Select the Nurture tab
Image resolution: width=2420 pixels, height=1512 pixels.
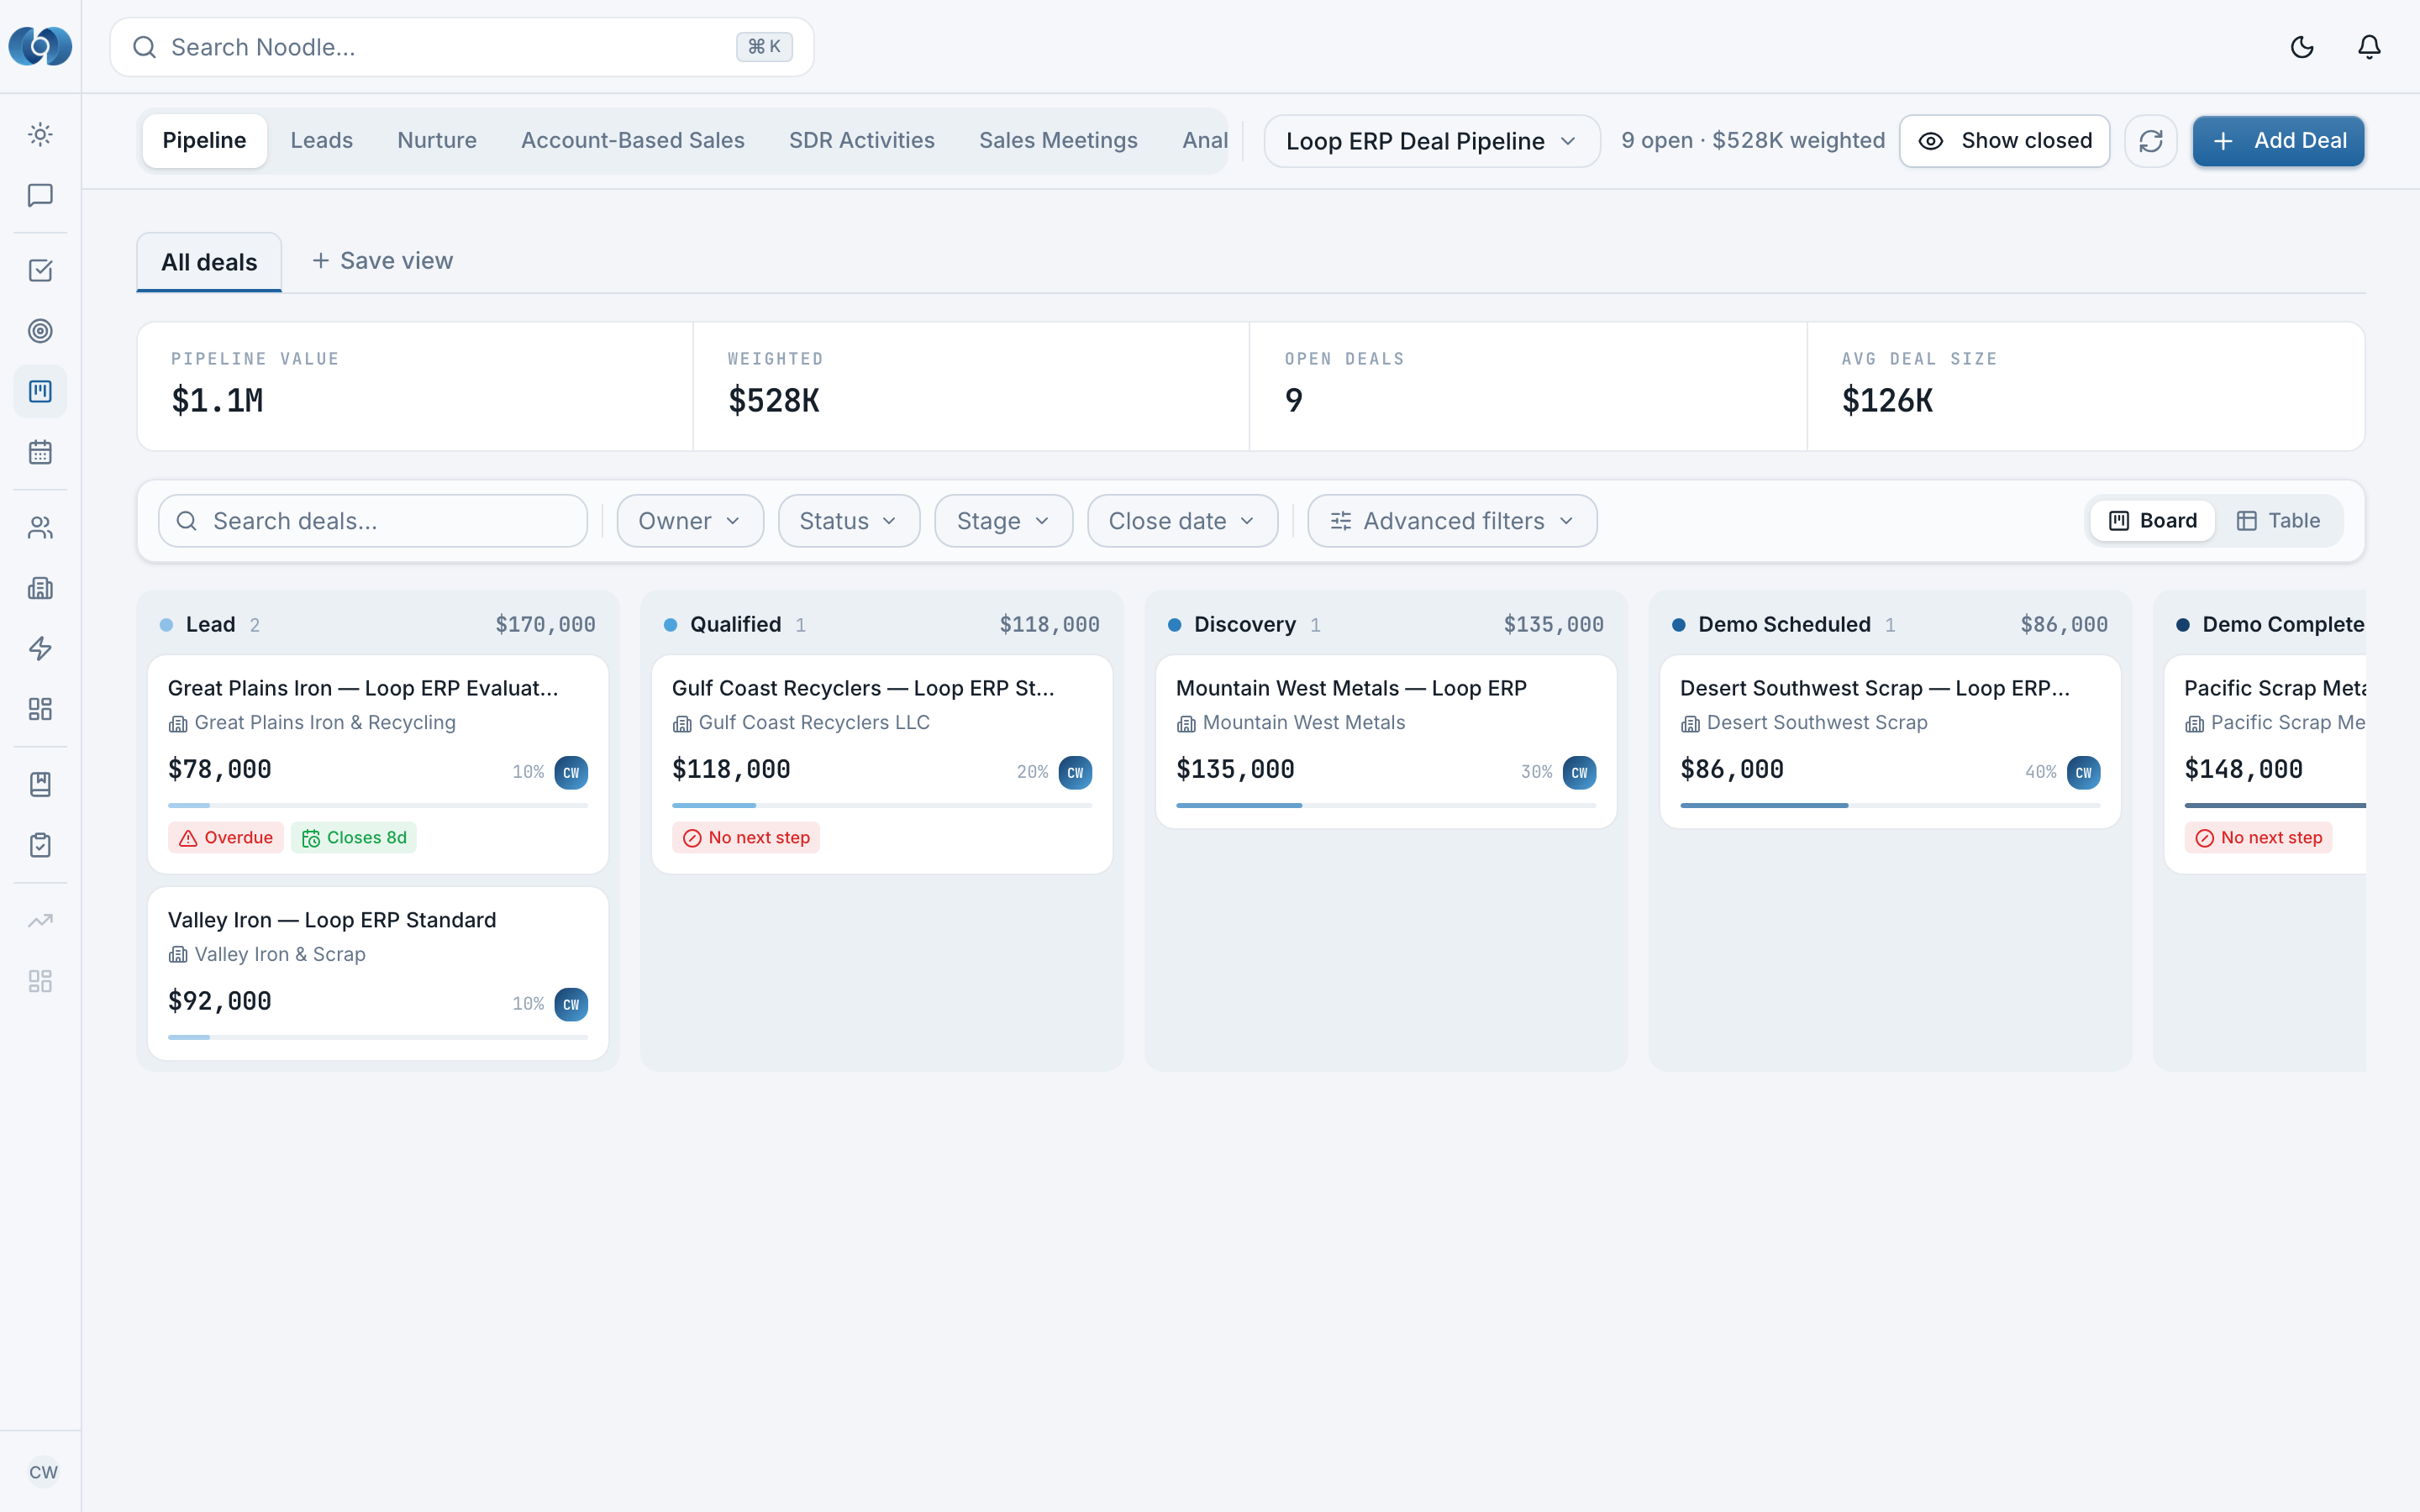437,141
